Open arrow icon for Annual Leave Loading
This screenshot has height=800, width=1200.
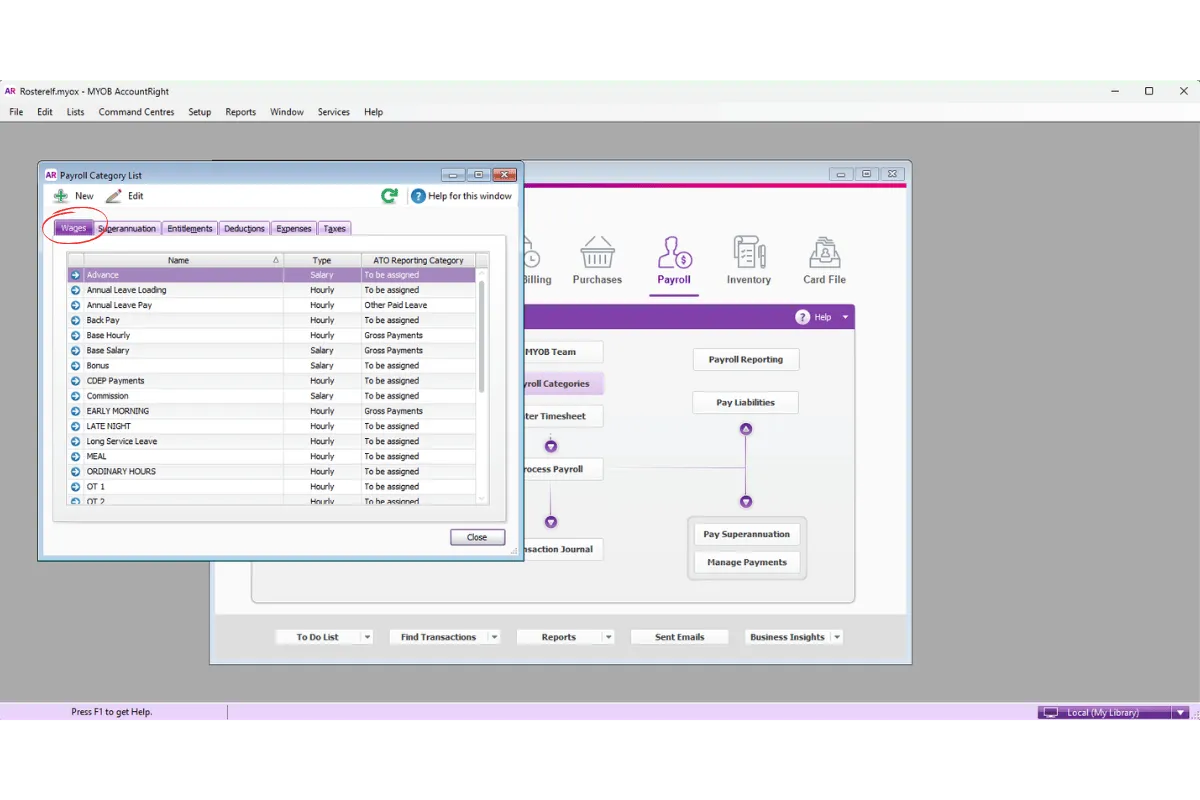[75, 290]
